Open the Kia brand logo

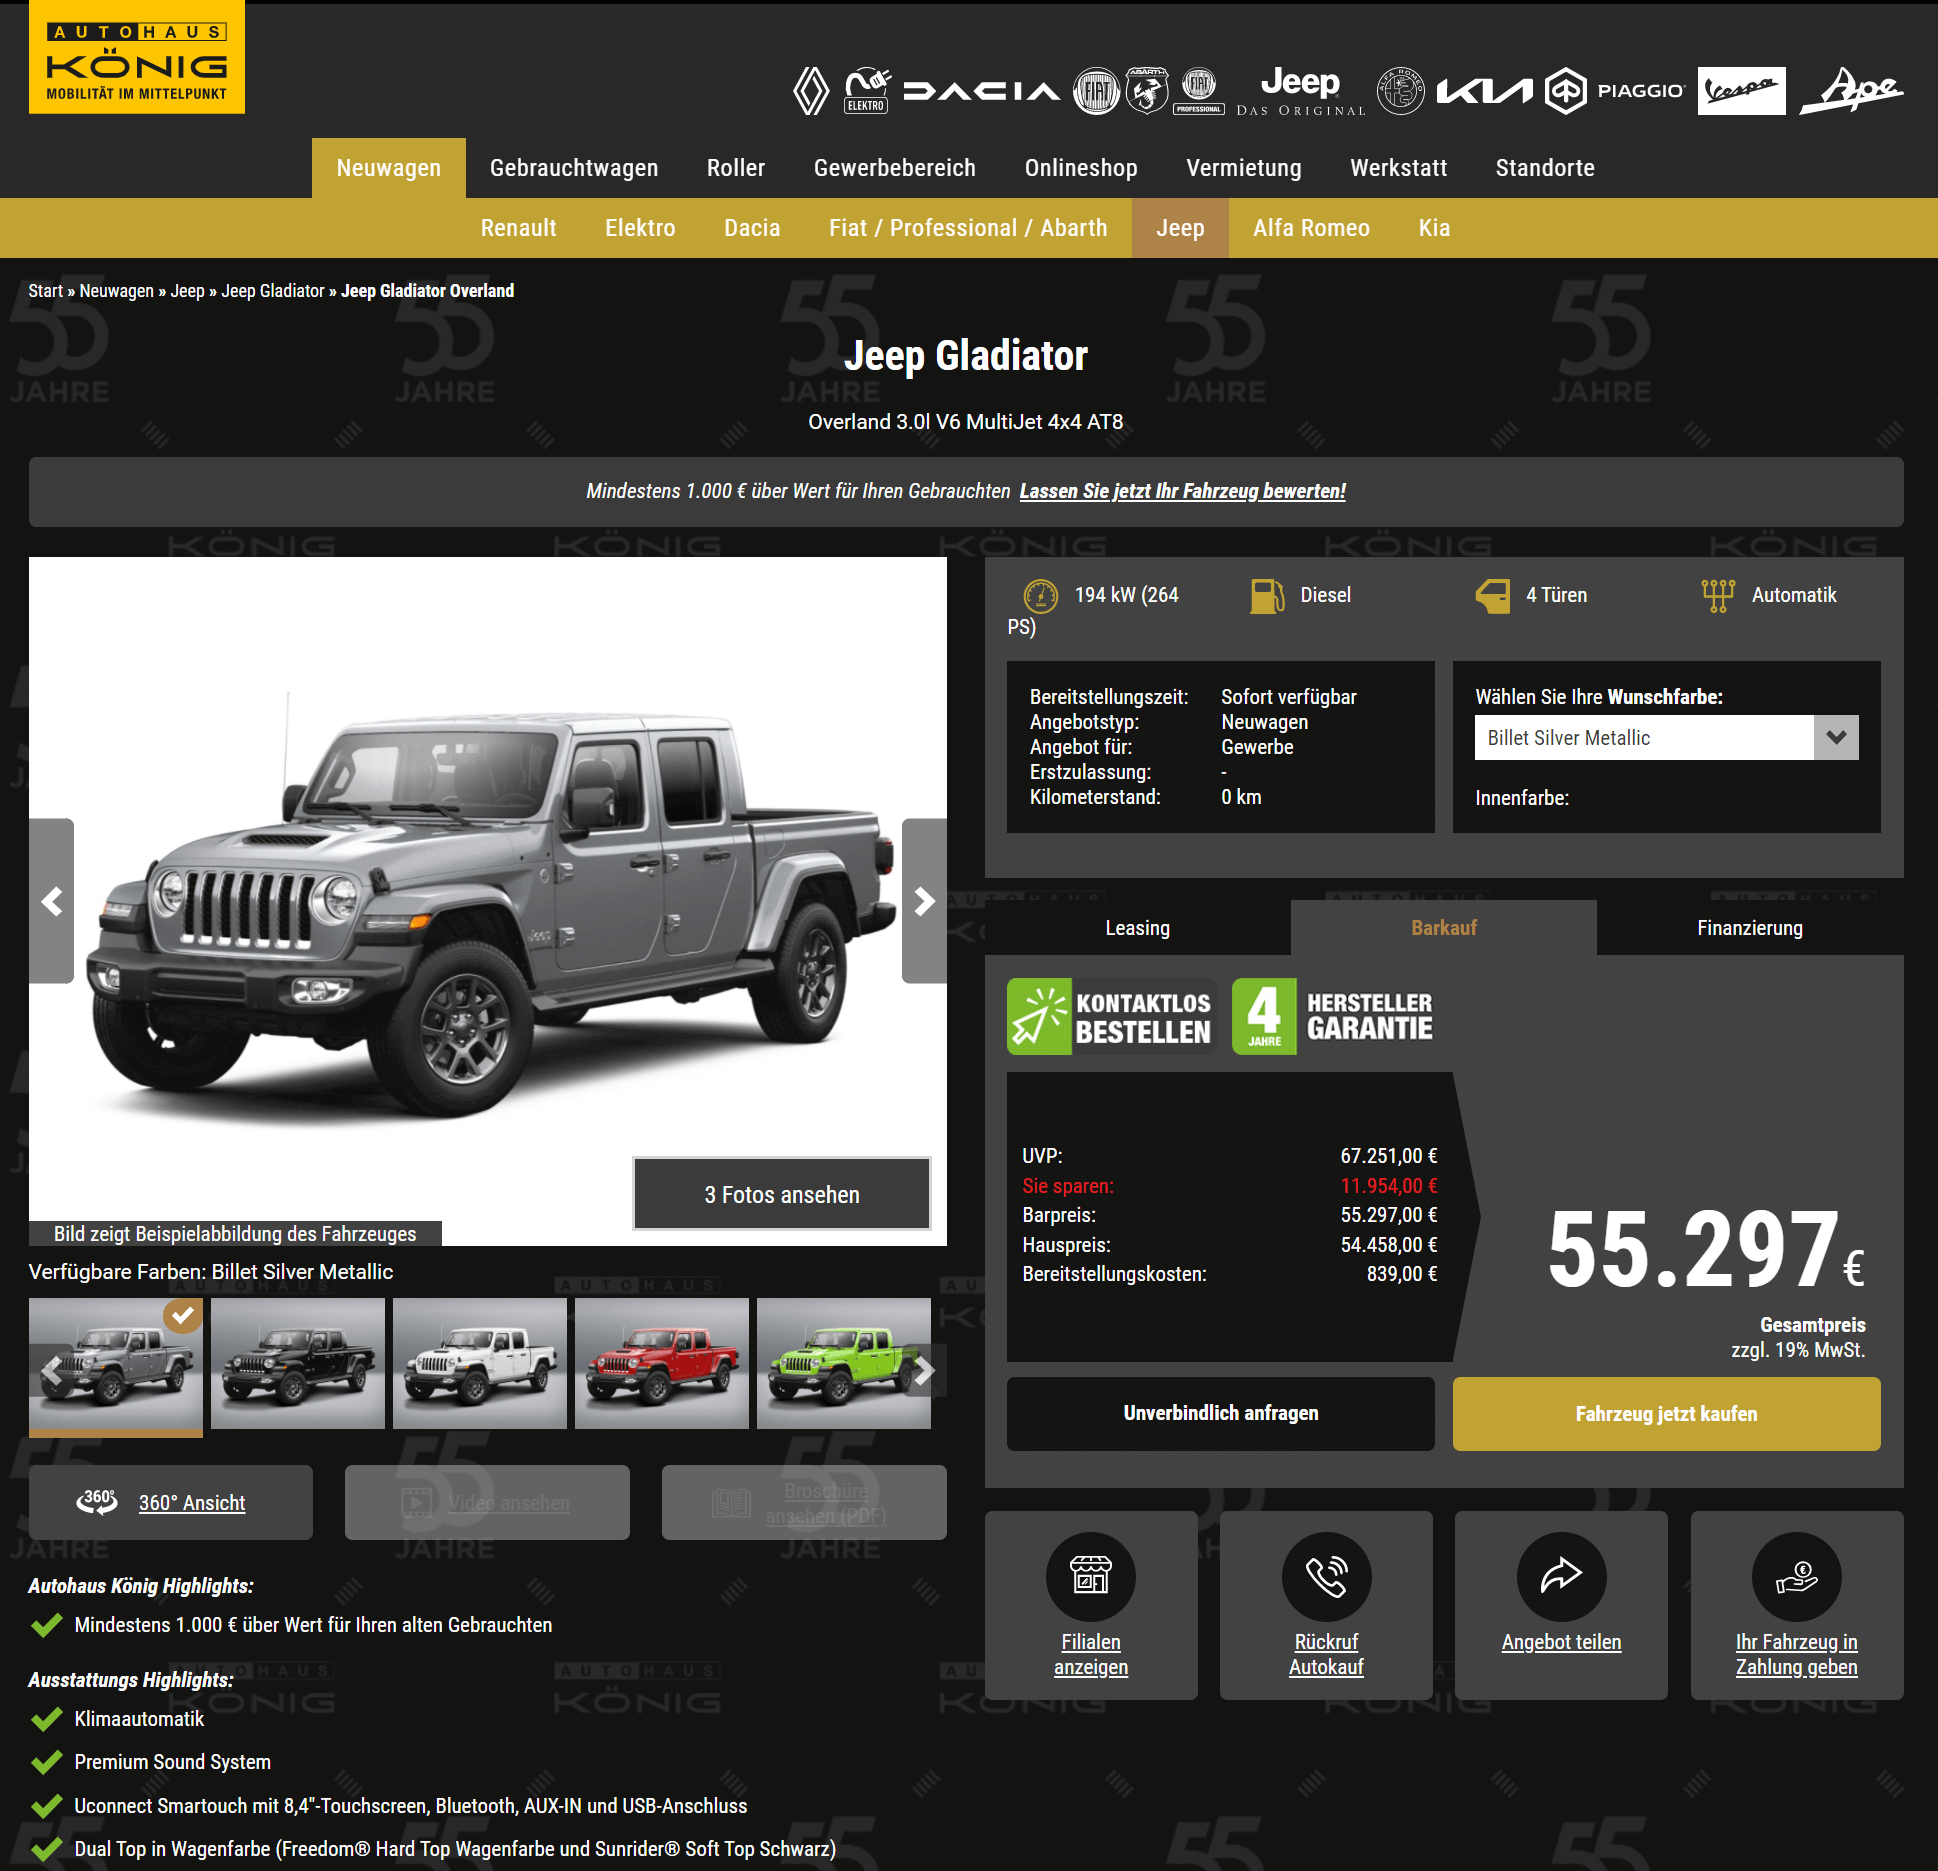pyautogui.click(x=1484, y=91)
